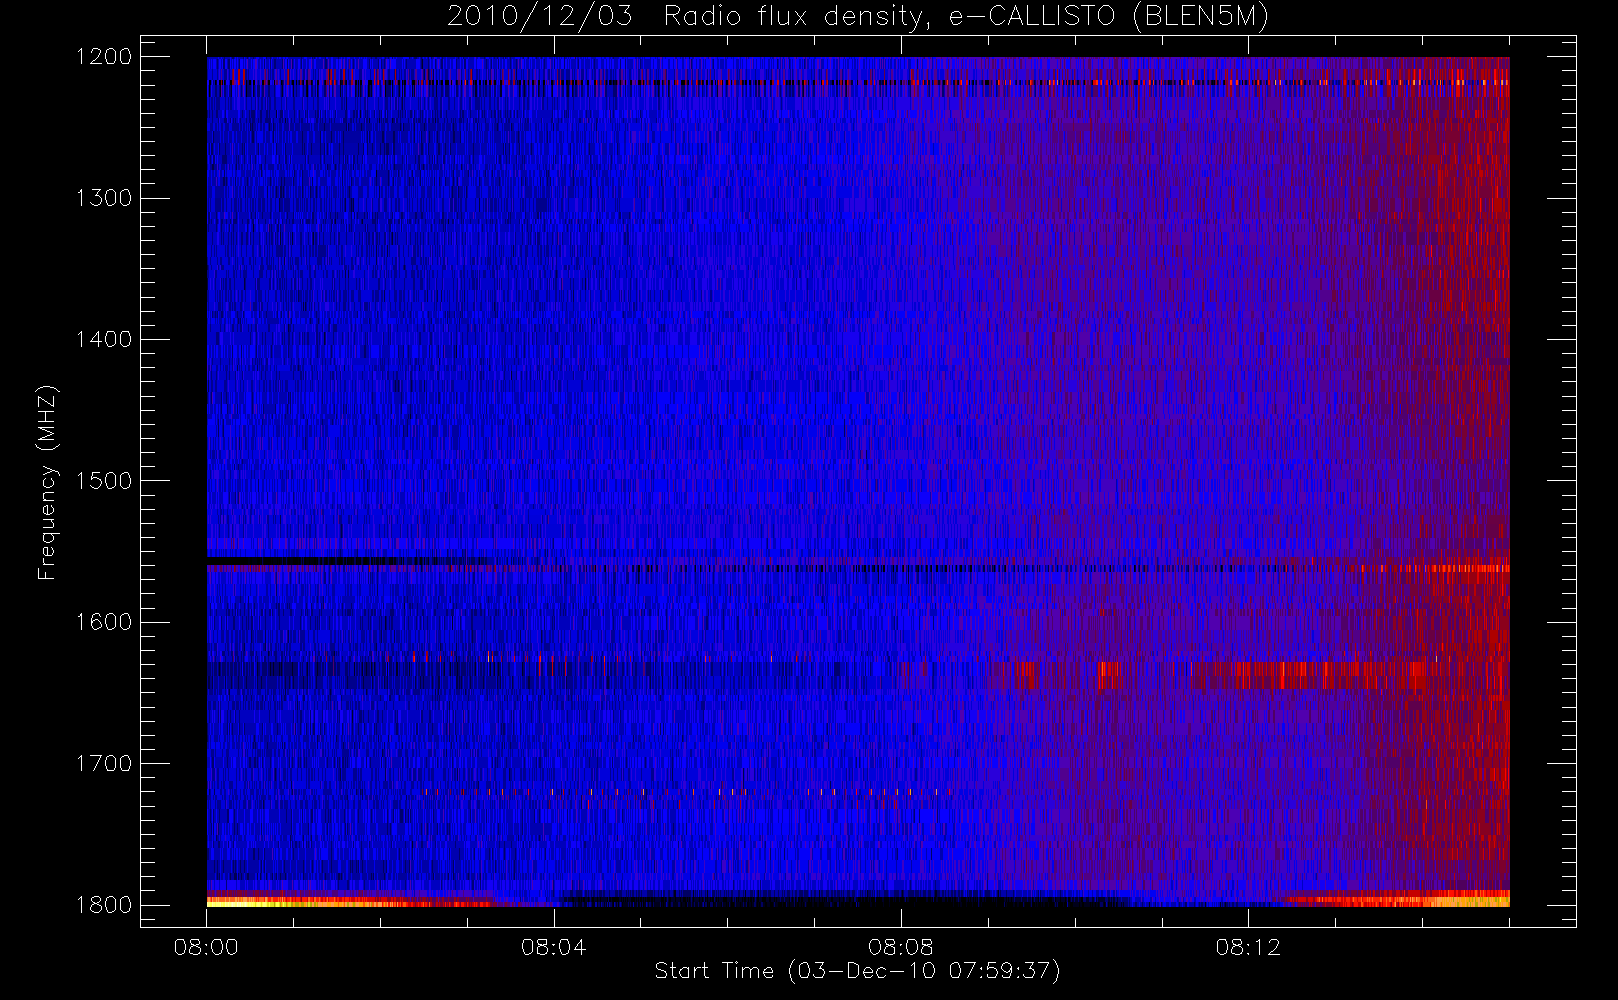The image size is (1618, 1000).
Task: Click the Frequency (MHZ) vertical axis title
Action: coord(47,482)
